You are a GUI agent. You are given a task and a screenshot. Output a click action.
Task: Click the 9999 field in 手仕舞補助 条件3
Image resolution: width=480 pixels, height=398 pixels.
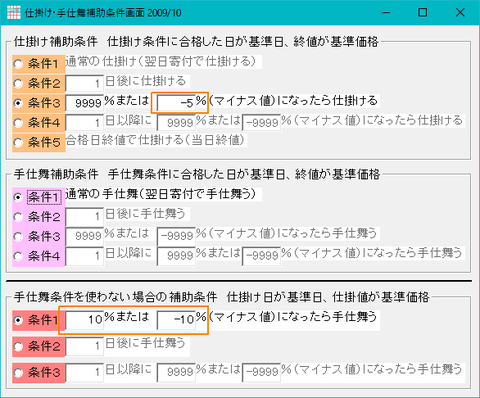tap(85, 237)
